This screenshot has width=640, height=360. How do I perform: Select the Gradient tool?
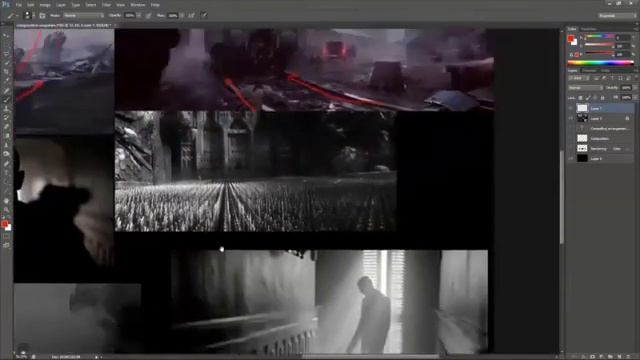click(6, 136)
